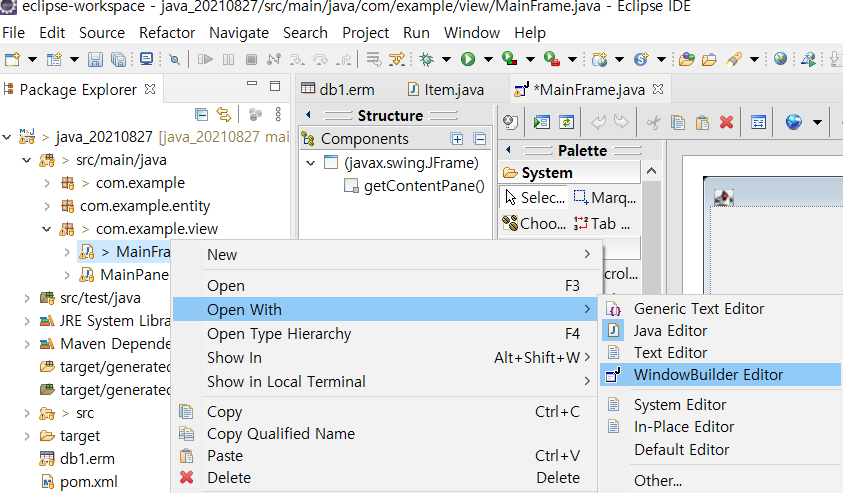843x493 pixels.
Task: Choose WindowBuilder Editor from Open With submenu
Action: coord(719,375)
